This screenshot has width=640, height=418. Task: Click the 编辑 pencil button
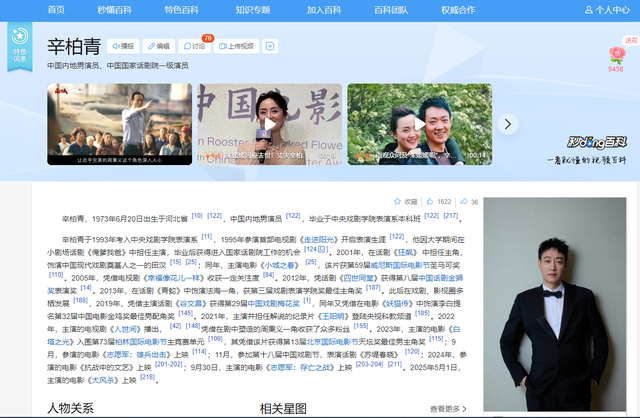tap(159, 46)
